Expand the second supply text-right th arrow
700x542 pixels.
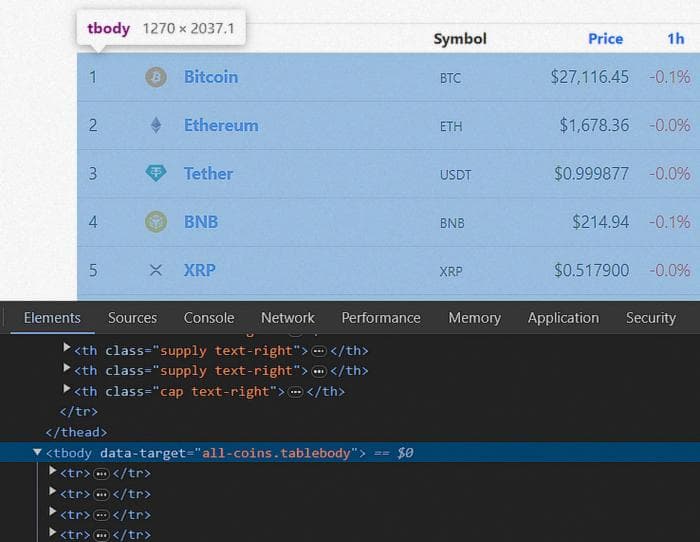coord(67,368)
